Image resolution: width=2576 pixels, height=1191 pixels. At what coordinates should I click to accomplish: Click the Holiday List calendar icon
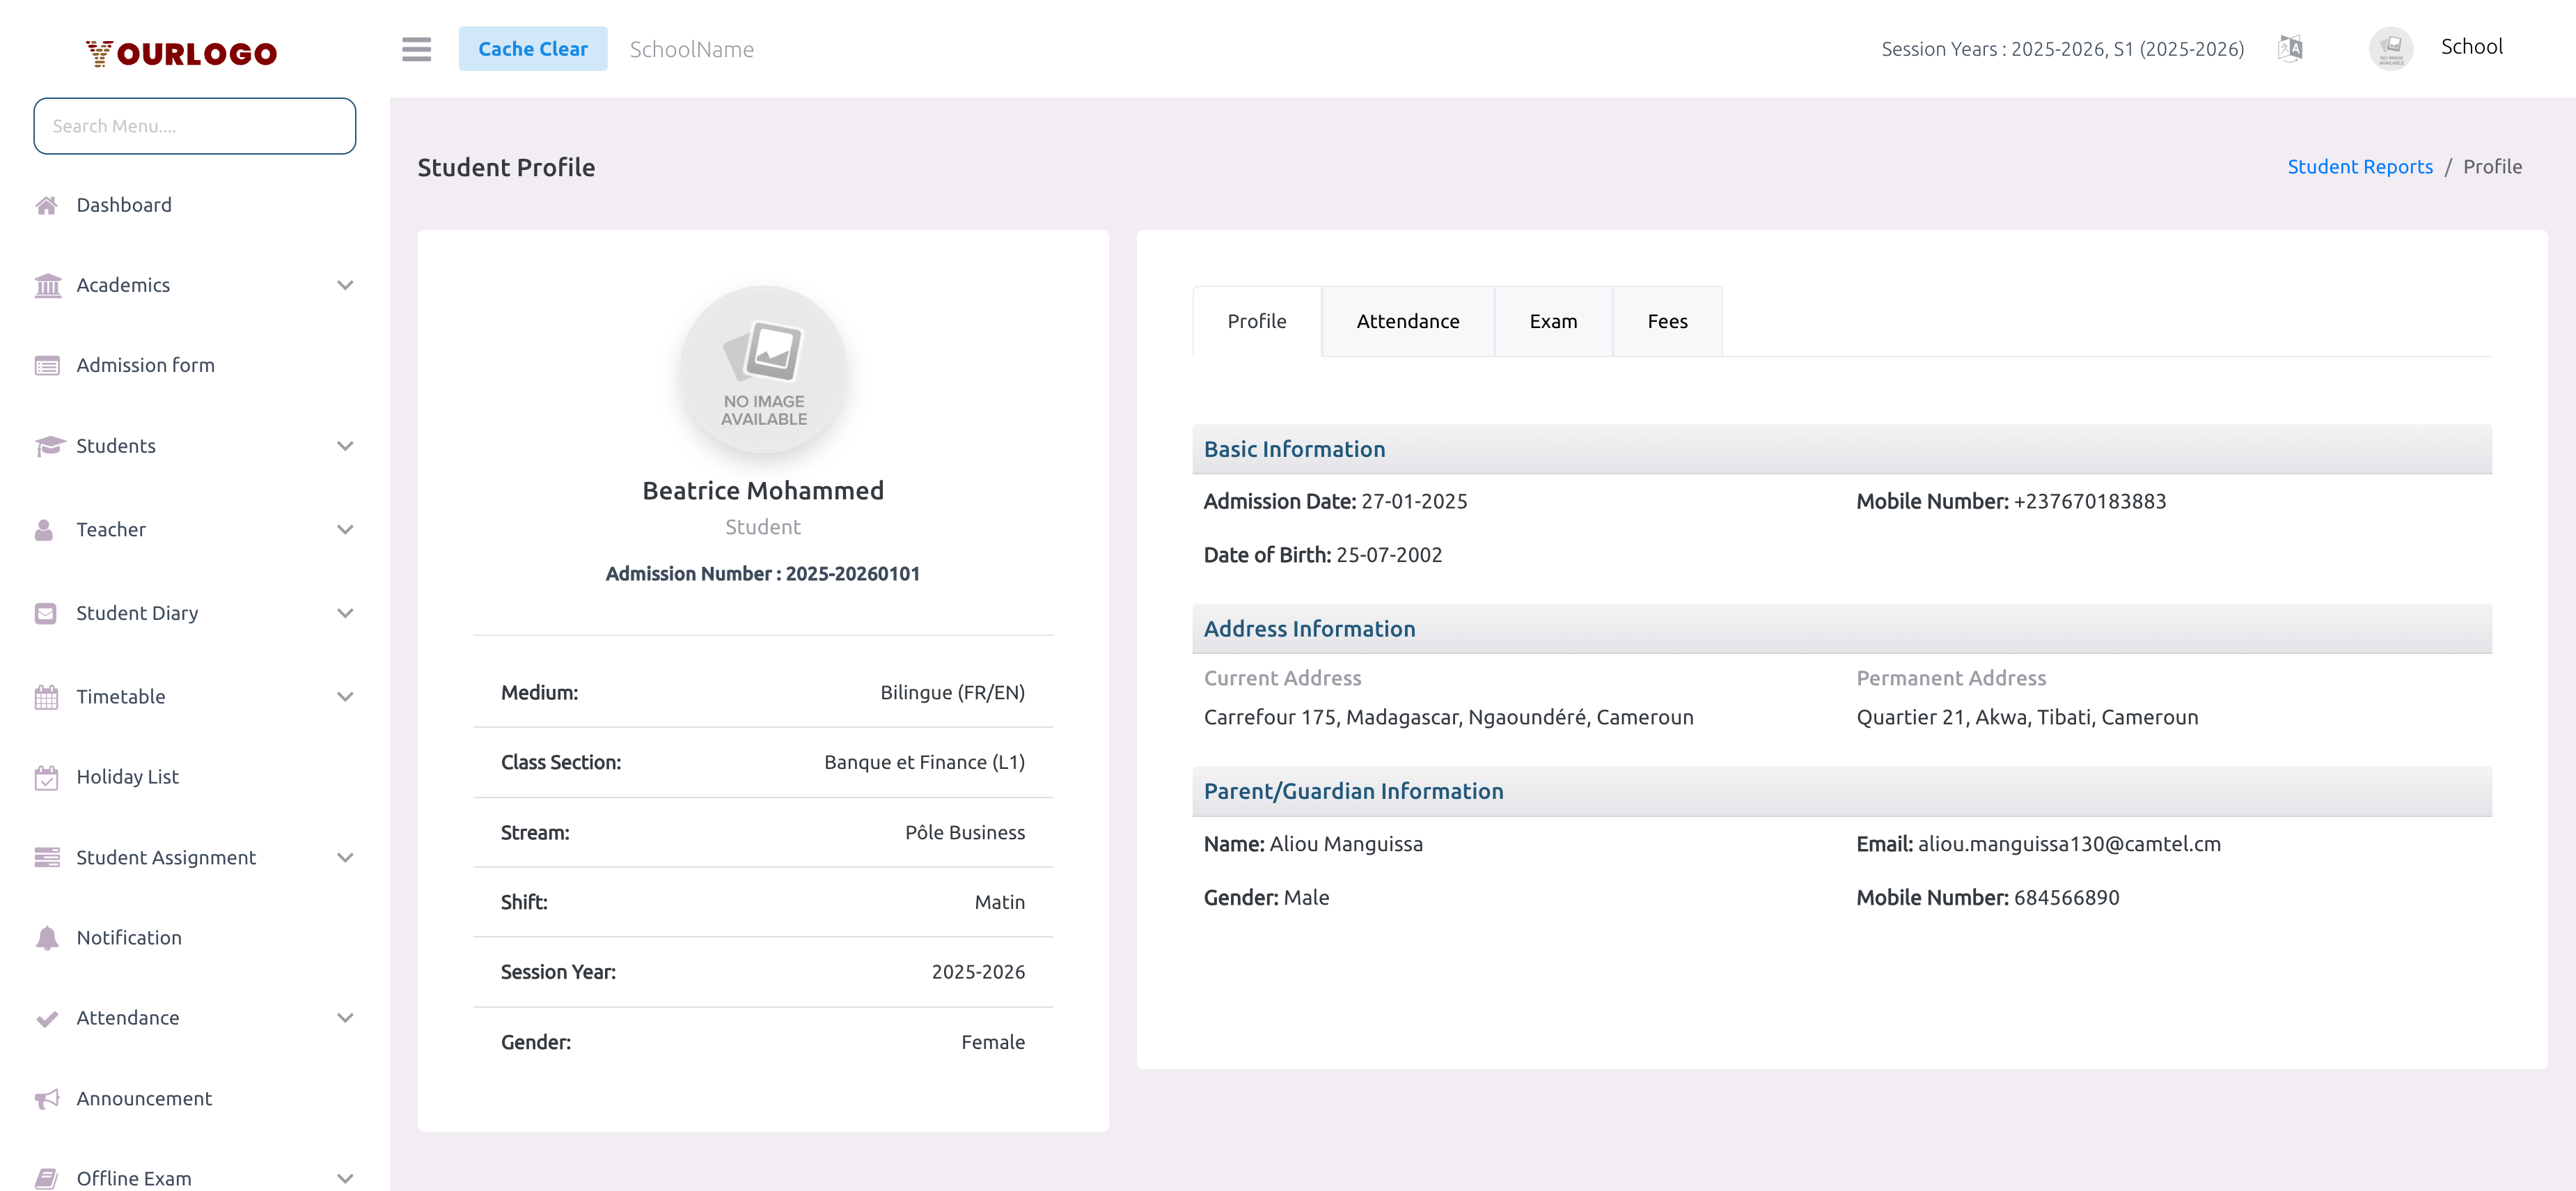[x=47, y=777]
